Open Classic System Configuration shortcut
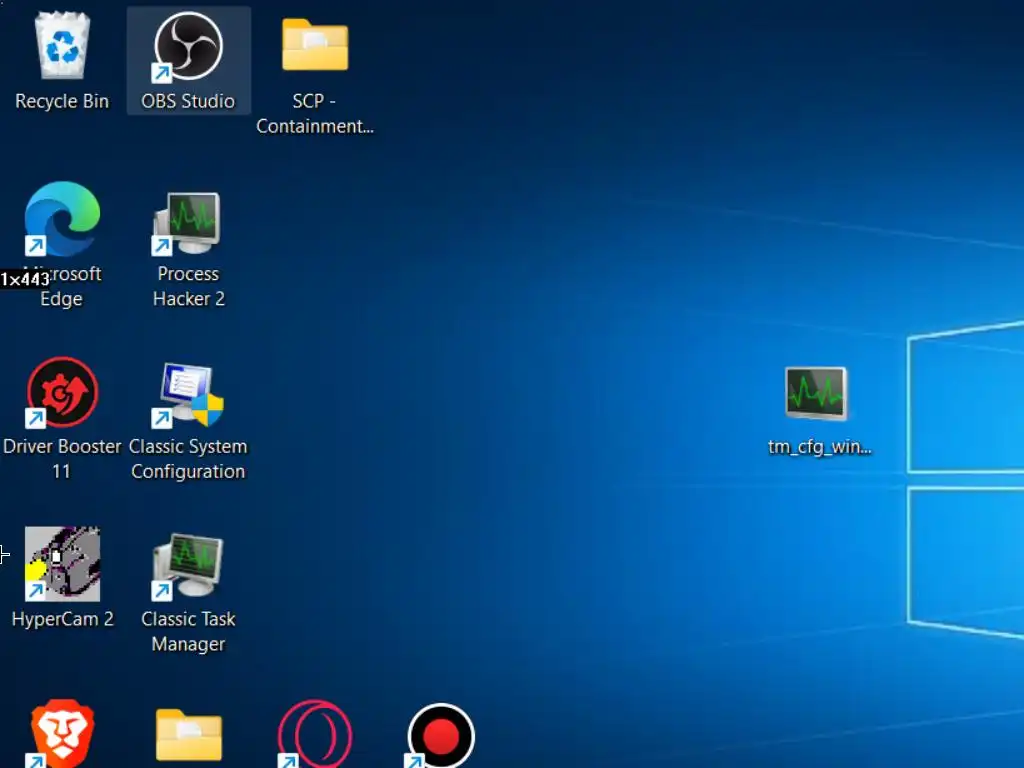 click(x=188, y=394)
